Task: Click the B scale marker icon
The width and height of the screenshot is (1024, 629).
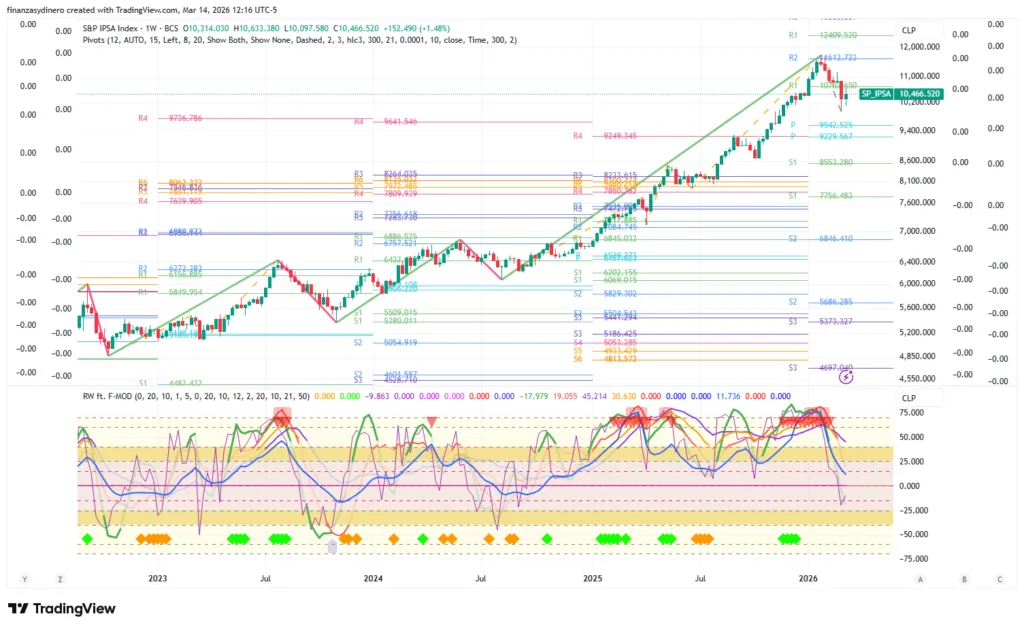Action: pyautogui.click(x=964, y=578)
